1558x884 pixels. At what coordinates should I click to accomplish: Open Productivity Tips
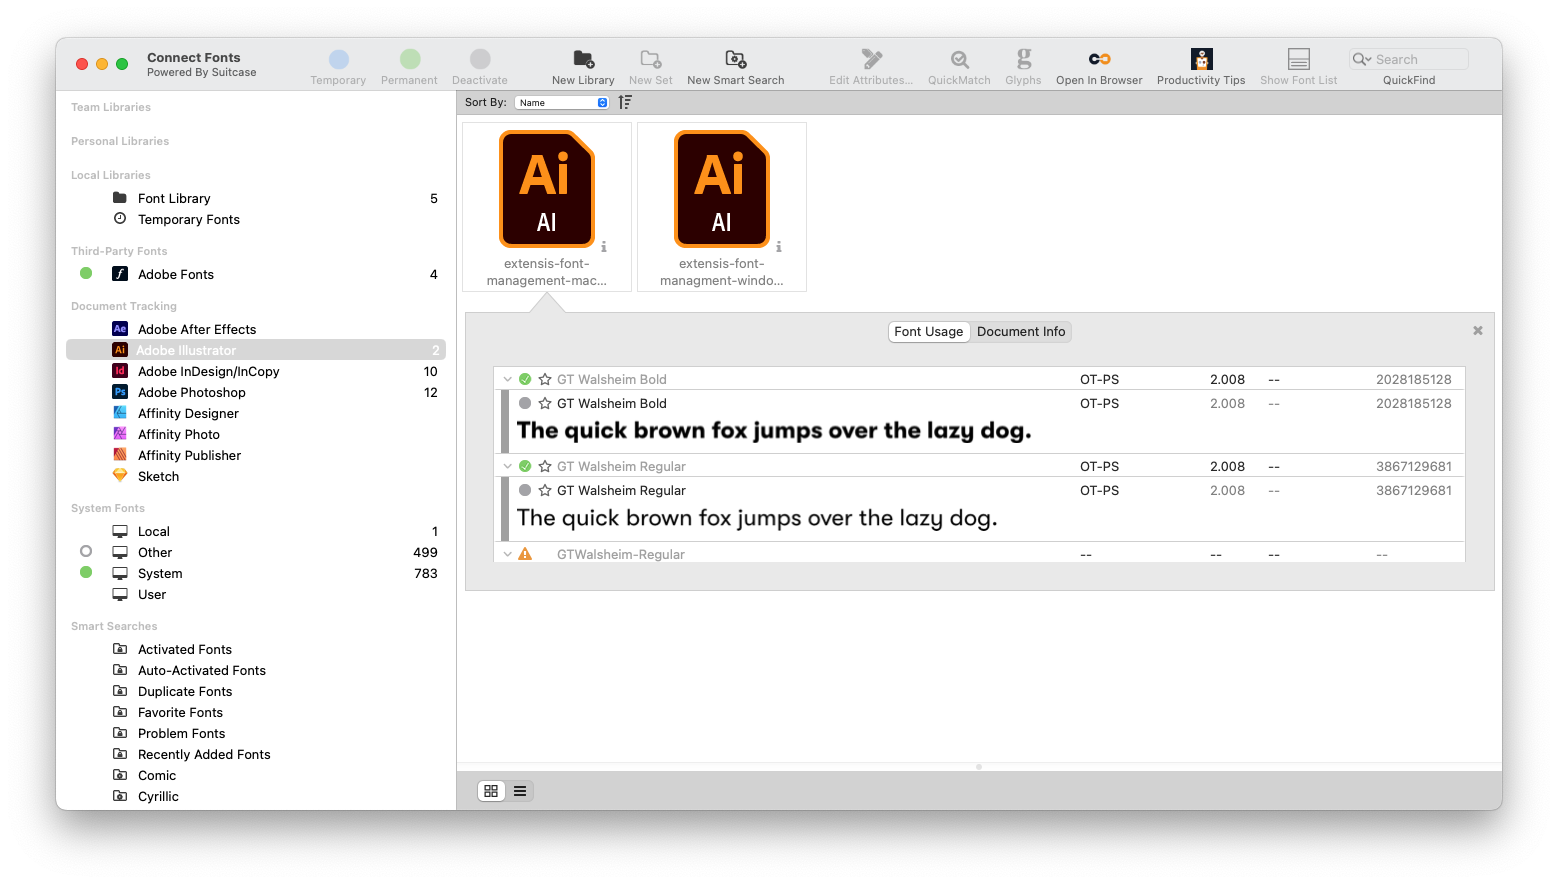[x=1201, y=60]
